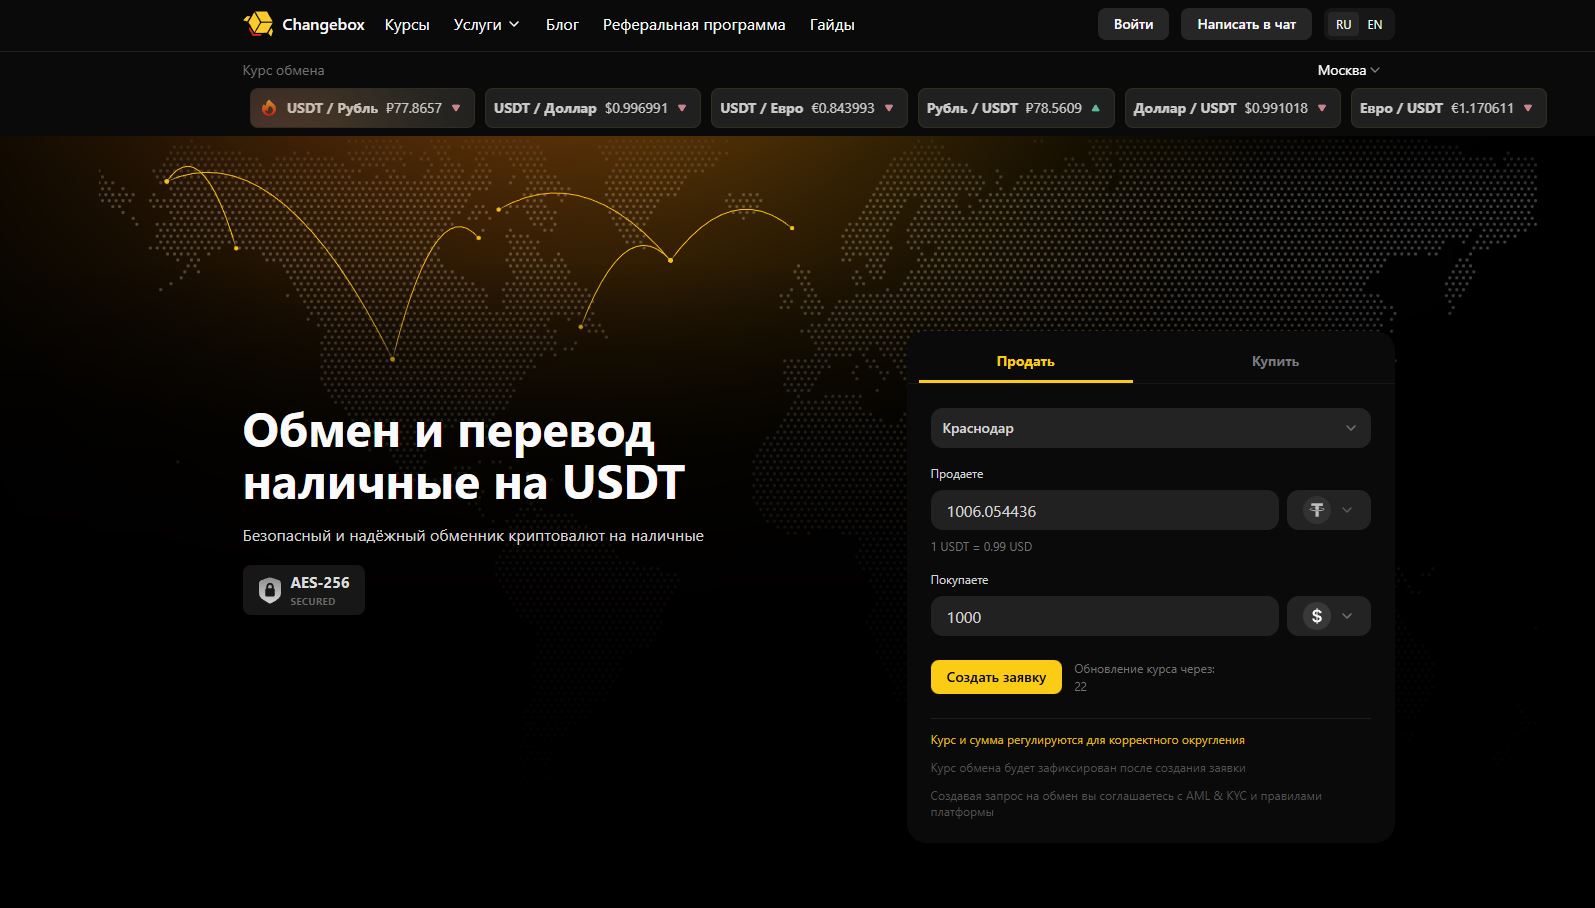Open the Услуги dropdown menu

(486, 24)
